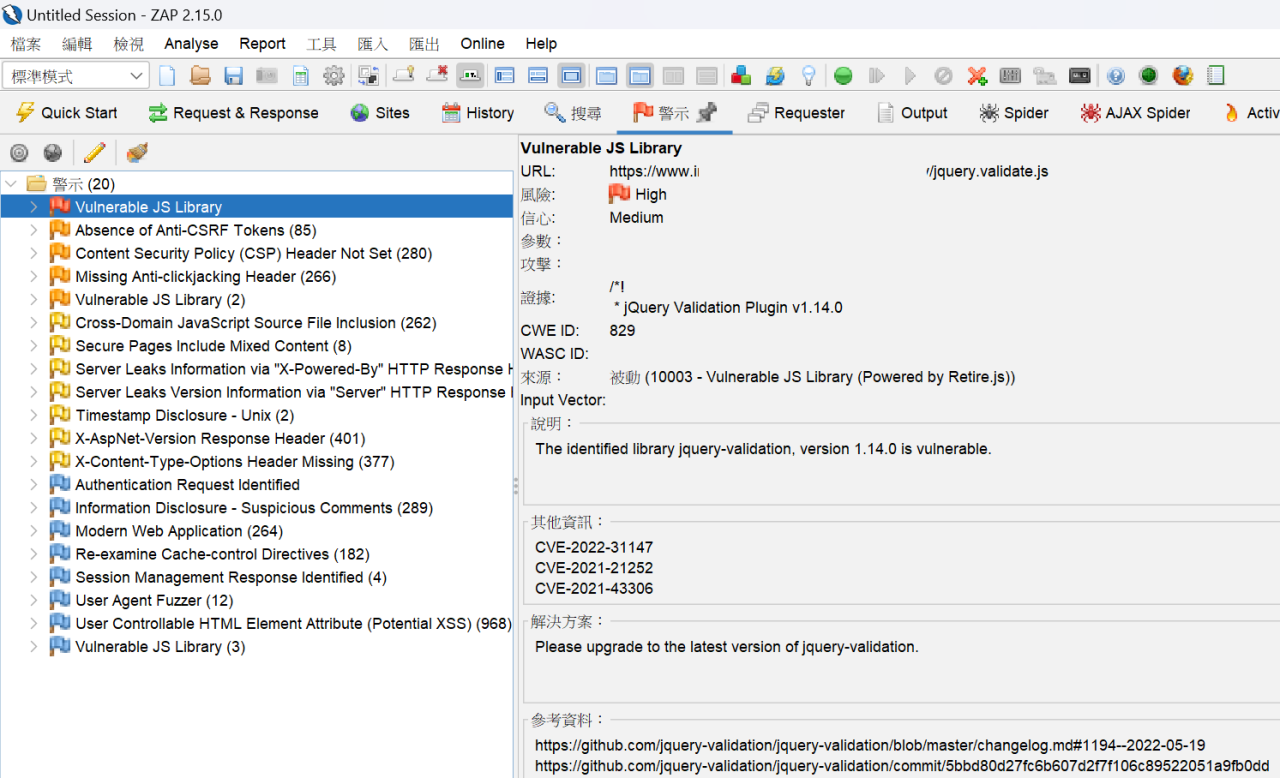Click the gray globe icon in alerts panel
The width and height of the screenshot is (1280, 778).
(53, 153)
